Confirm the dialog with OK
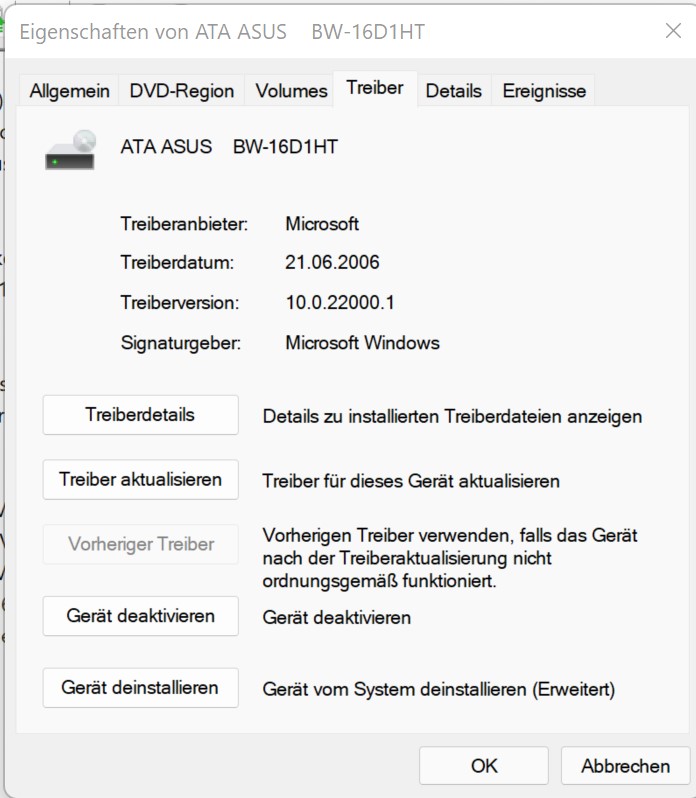Viewport: 696px width, 798px height. [x=484, y=765]
